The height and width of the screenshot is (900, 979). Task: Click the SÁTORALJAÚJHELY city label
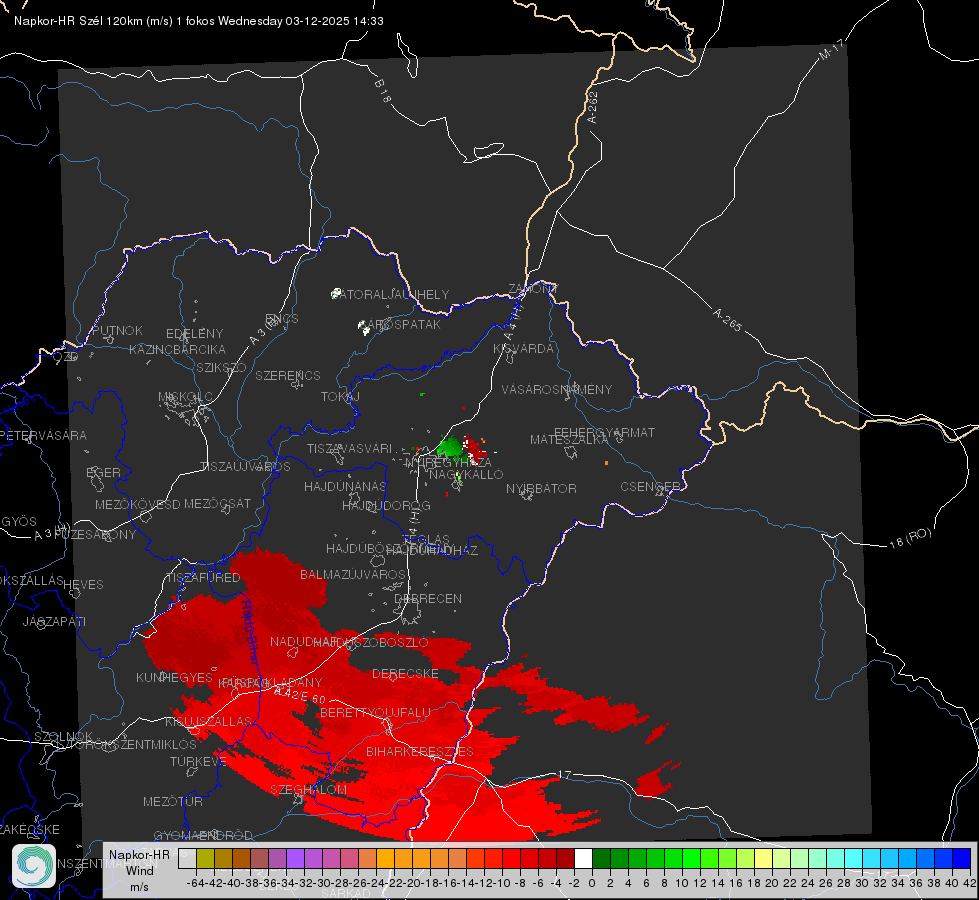coord(390,294)
